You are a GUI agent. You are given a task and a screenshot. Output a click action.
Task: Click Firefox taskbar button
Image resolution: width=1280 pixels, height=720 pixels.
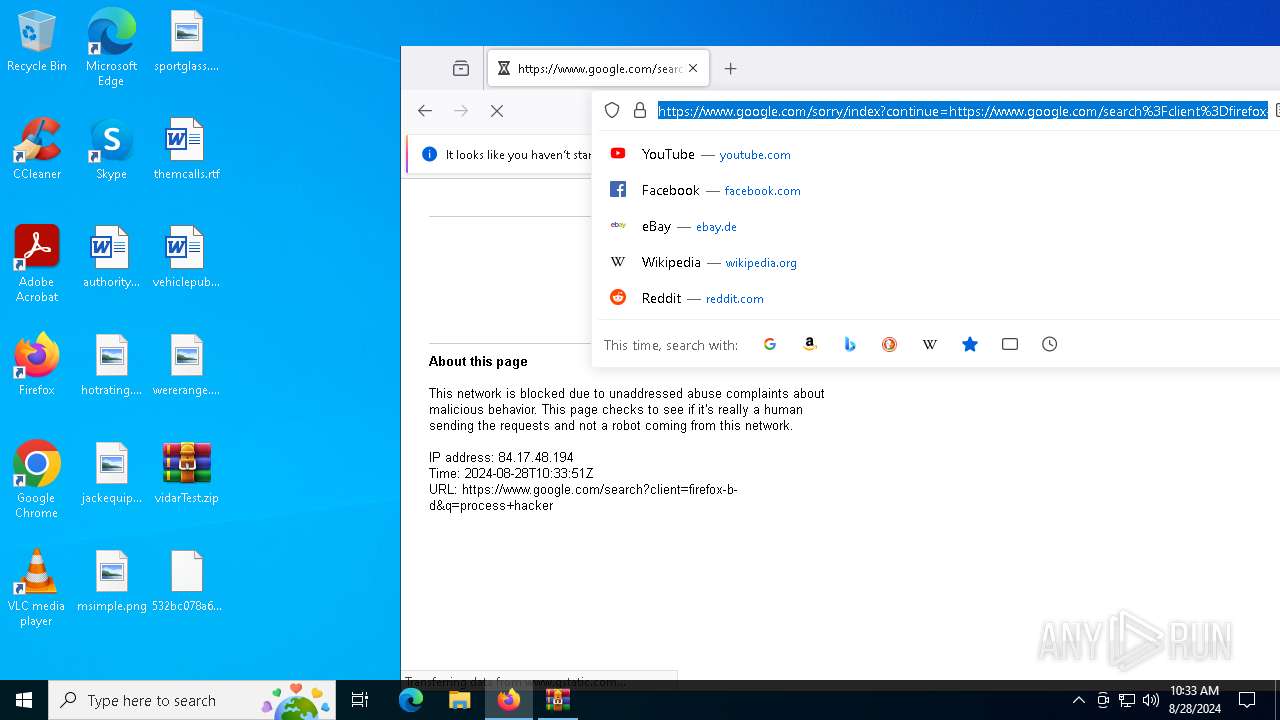coord(508,700)
